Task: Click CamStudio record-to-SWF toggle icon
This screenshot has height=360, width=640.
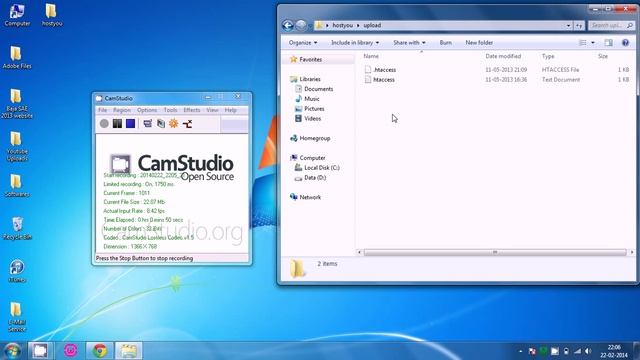Action: [187, 123]
